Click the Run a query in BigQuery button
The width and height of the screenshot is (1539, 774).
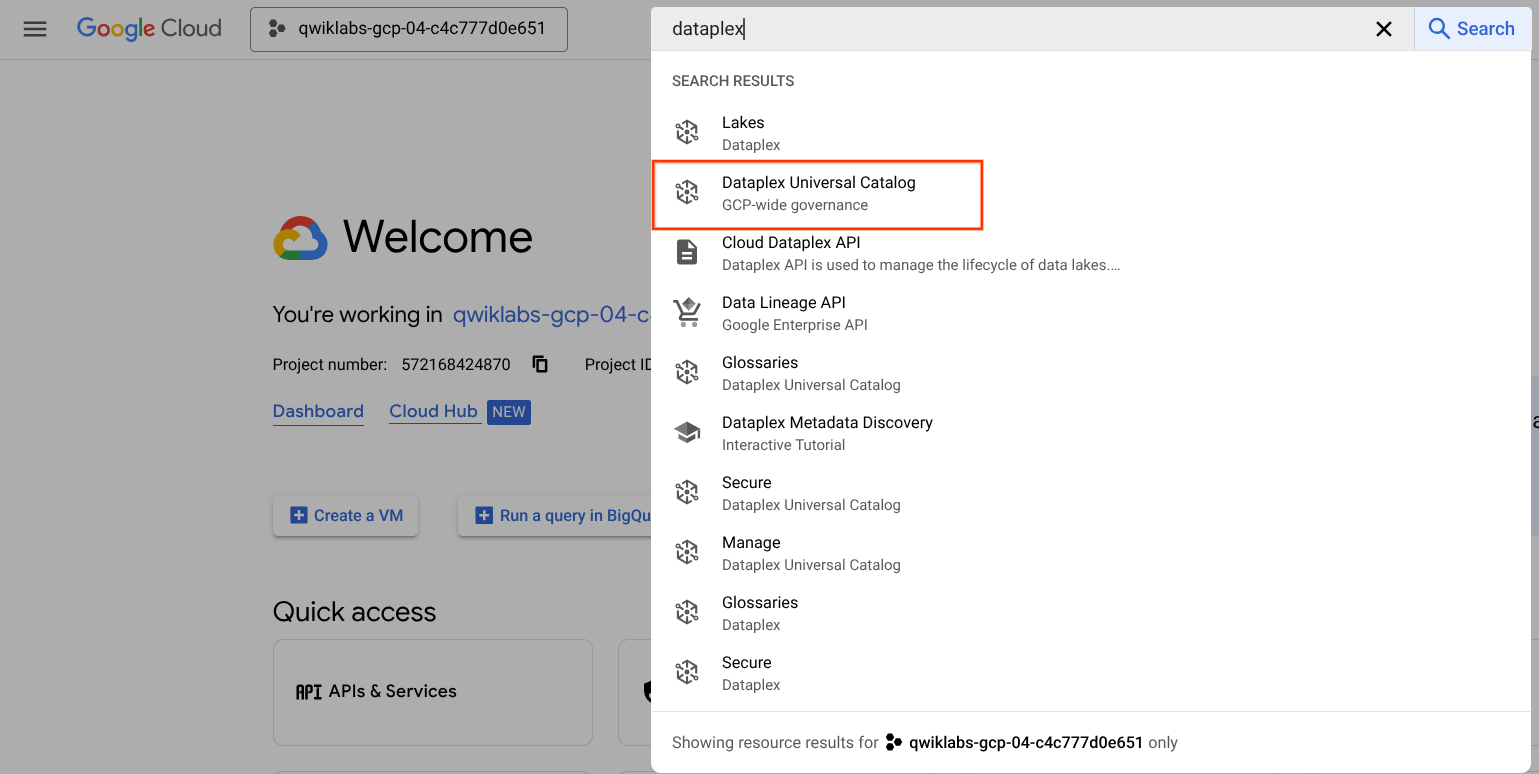pos(555,516)
